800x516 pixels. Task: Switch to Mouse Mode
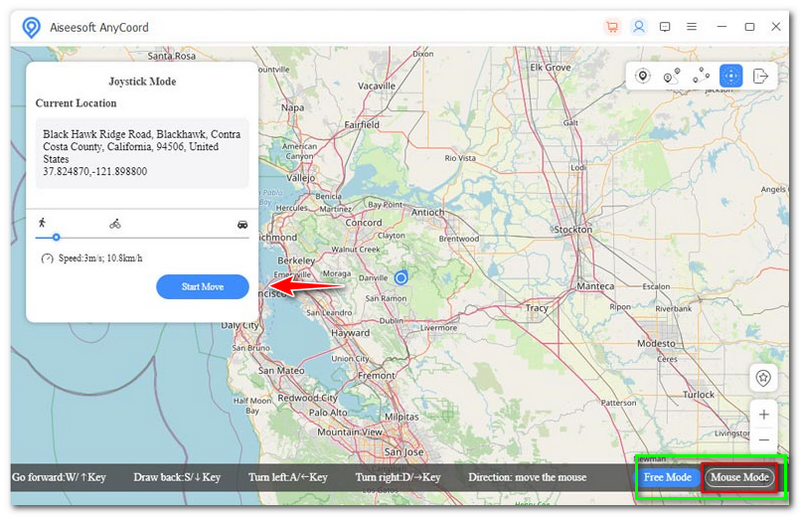click(739, 478)
